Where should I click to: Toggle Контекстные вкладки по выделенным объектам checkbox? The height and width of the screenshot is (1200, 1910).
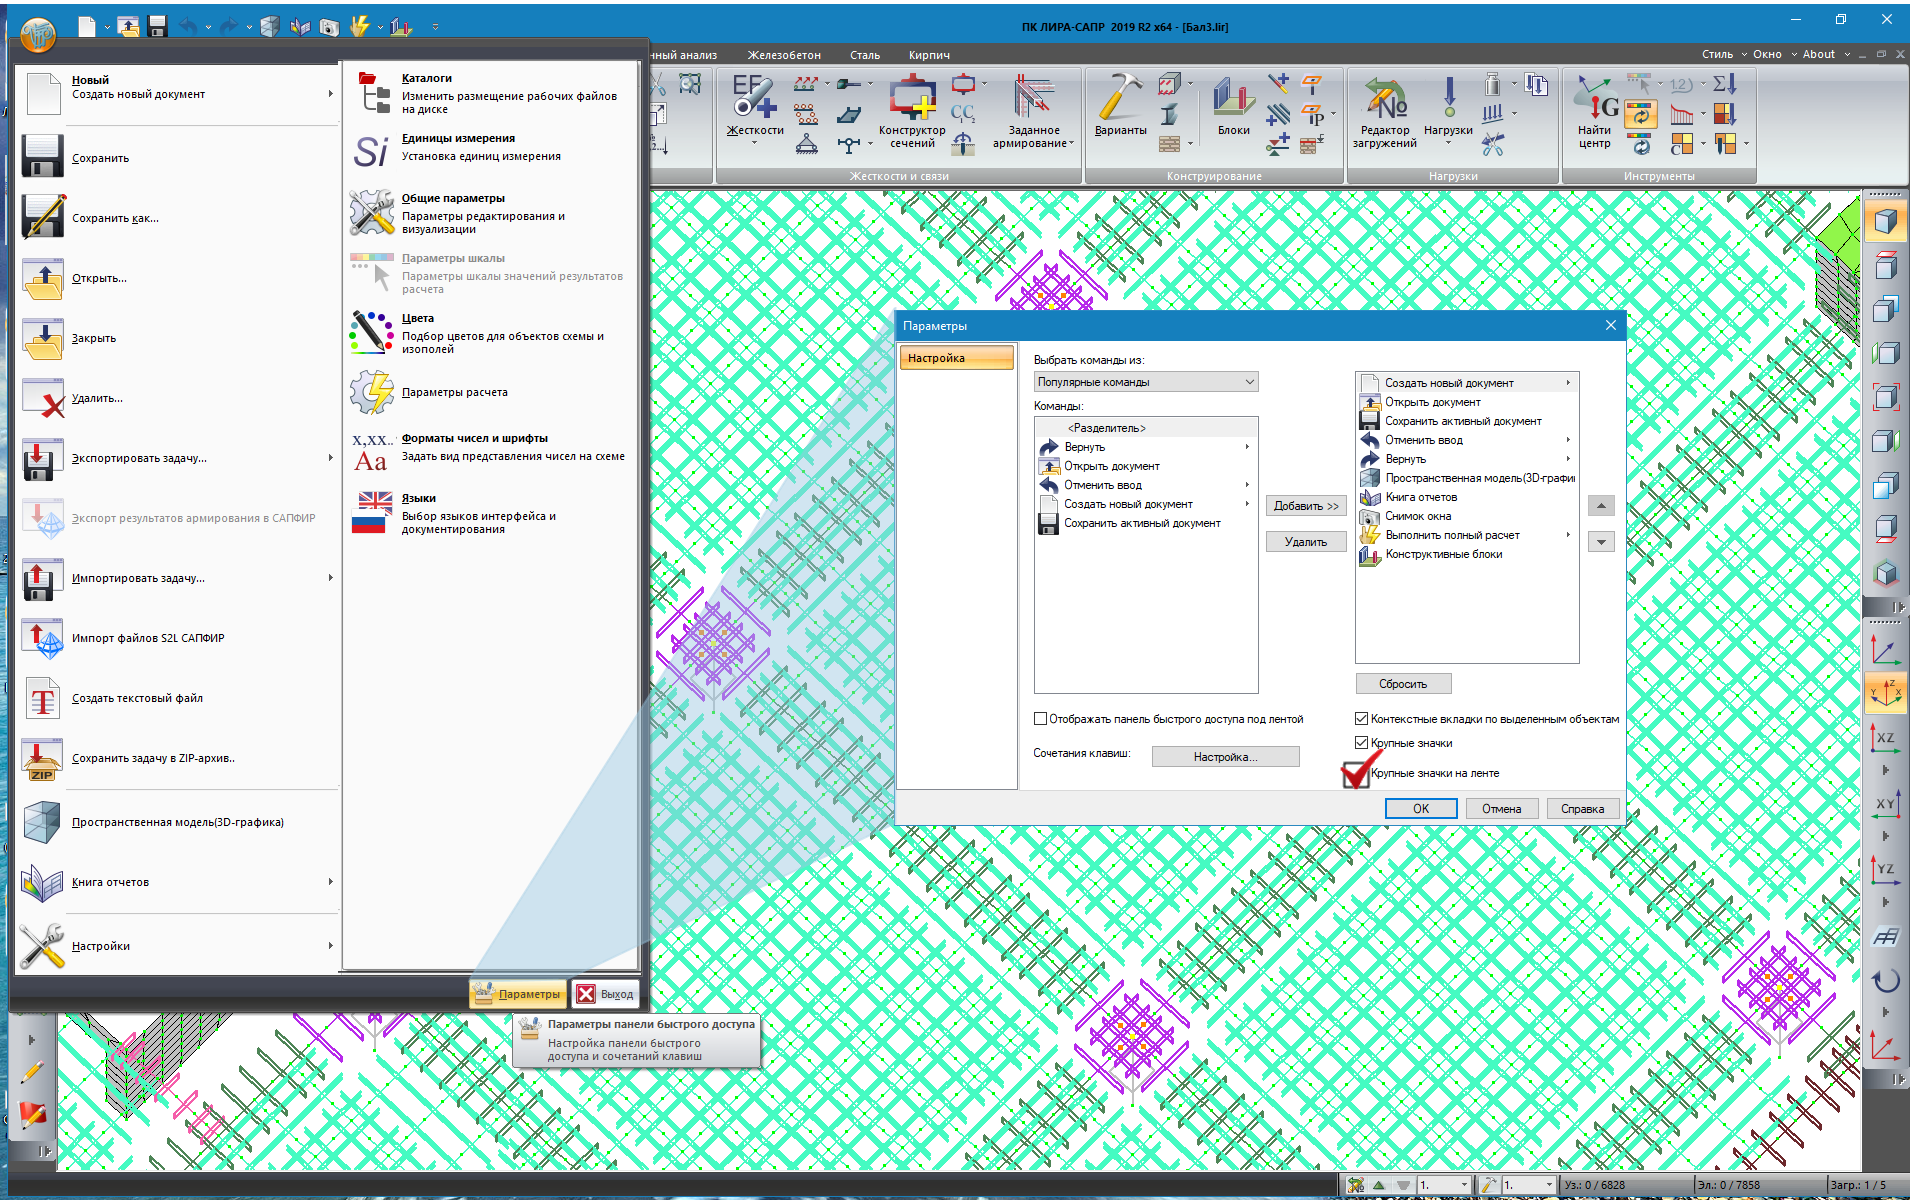click(1361, 719)
